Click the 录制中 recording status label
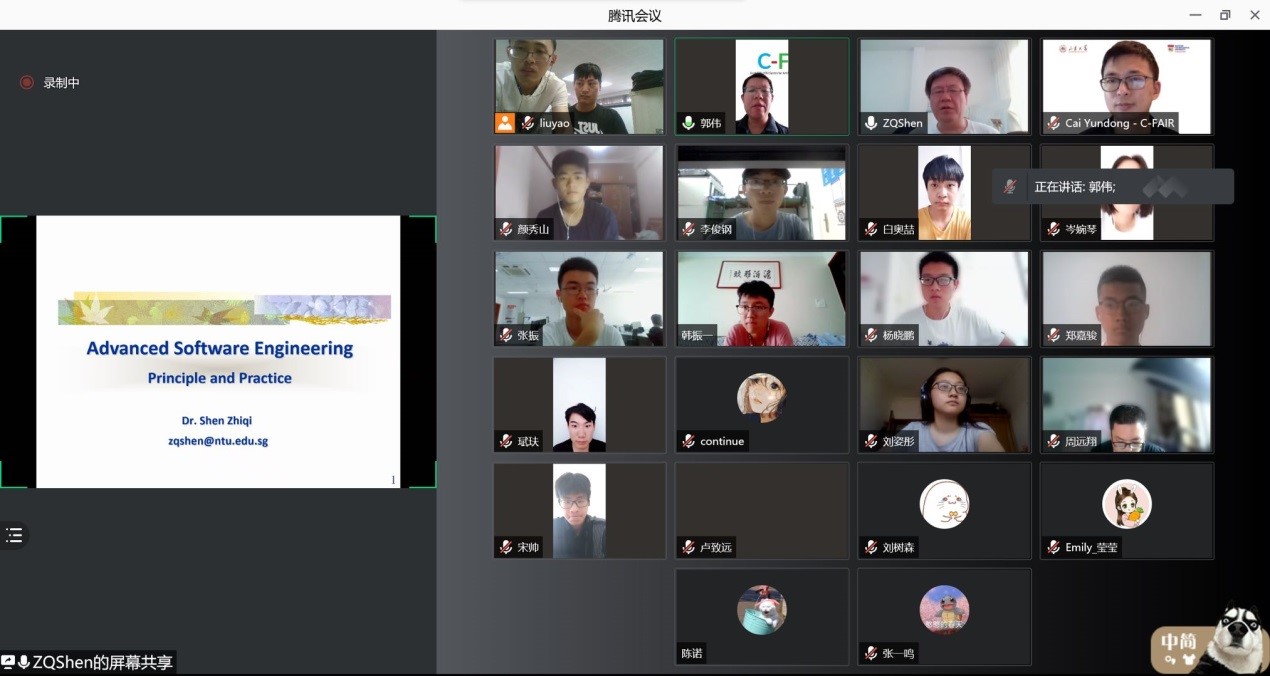 61,83
